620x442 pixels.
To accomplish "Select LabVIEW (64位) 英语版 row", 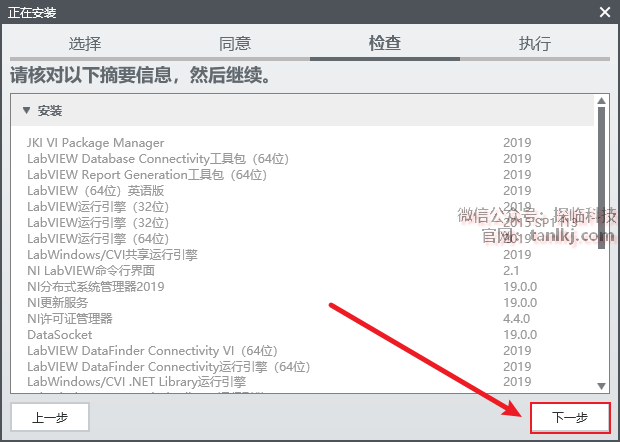I will [x=302, y=191].
